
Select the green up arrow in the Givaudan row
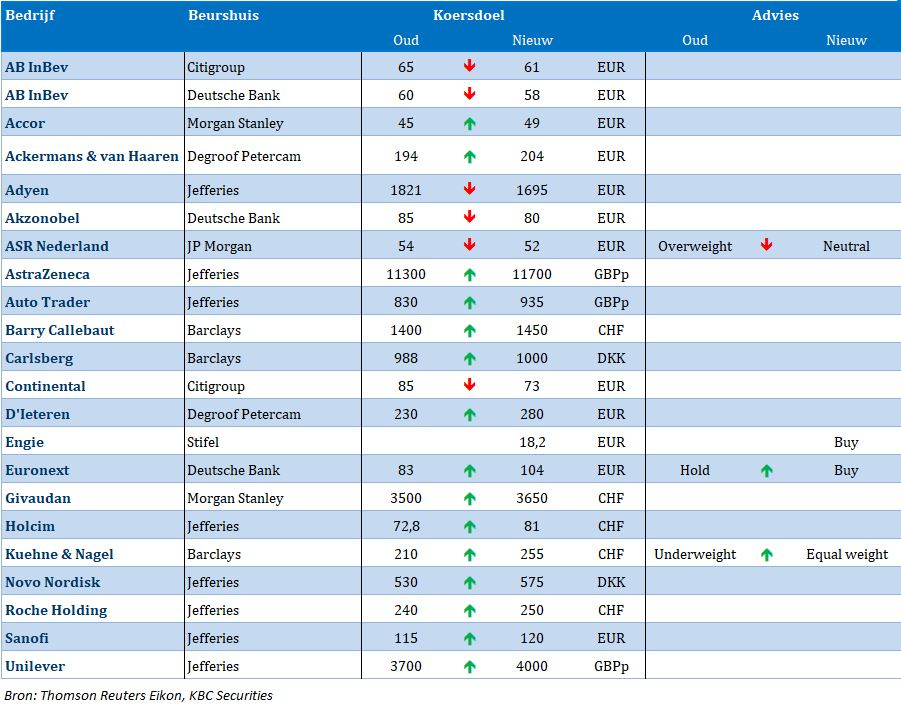click(469, 498)
